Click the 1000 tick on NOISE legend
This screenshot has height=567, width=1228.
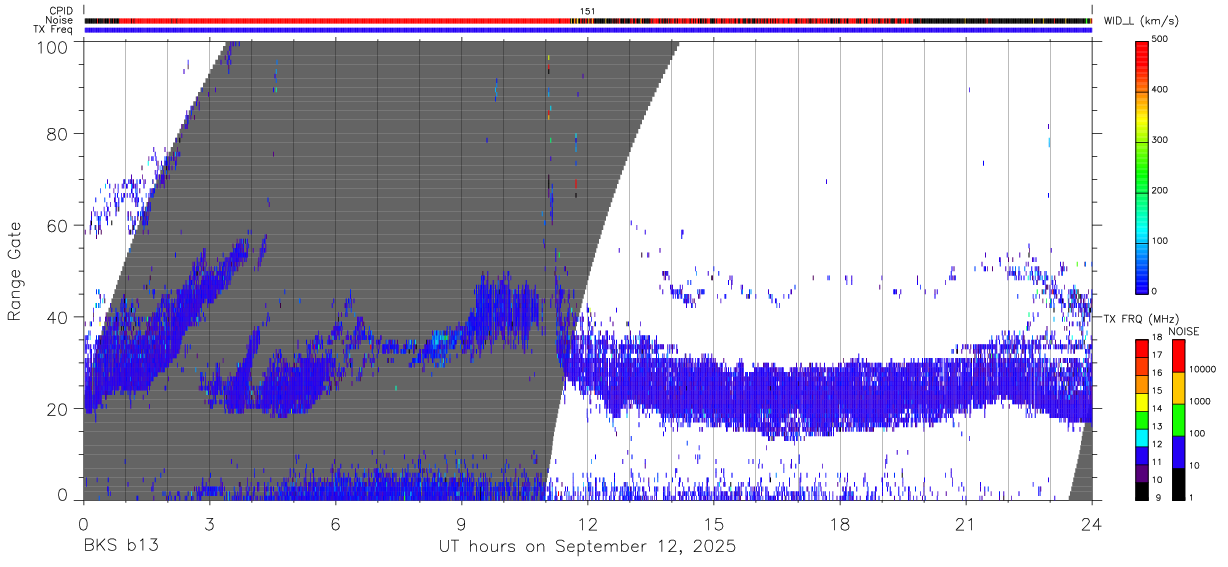pyautogui.click(x=1200, y=401)
